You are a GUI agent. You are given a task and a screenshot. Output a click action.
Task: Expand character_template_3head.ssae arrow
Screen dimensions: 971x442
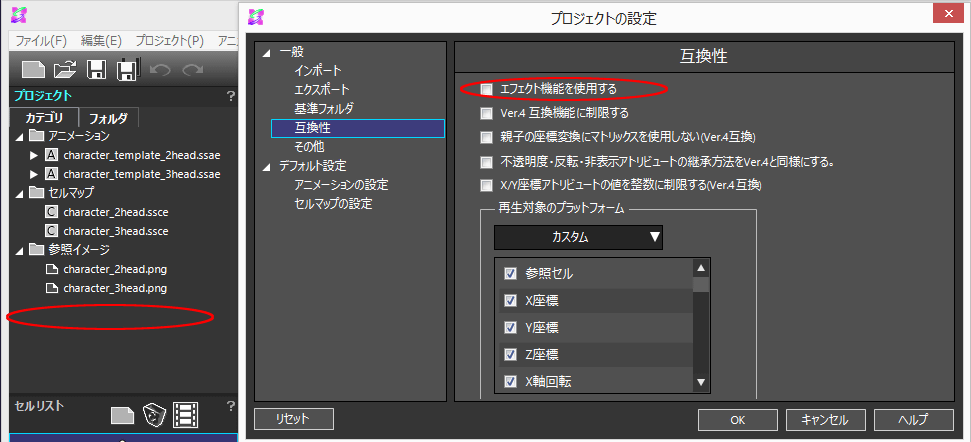(x=35, y=175)
